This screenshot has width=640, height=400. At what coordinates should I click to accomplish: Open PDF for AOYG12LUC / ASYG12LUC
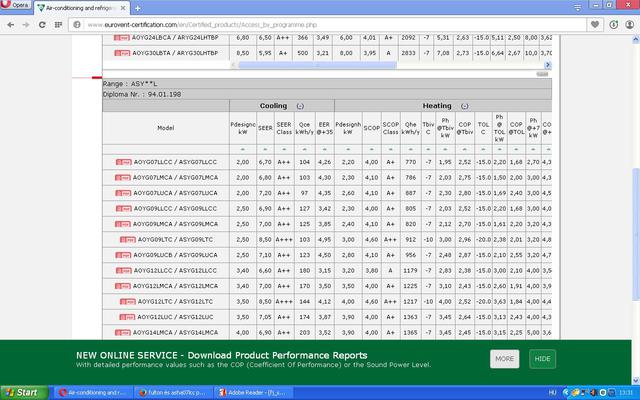[127, 317]
